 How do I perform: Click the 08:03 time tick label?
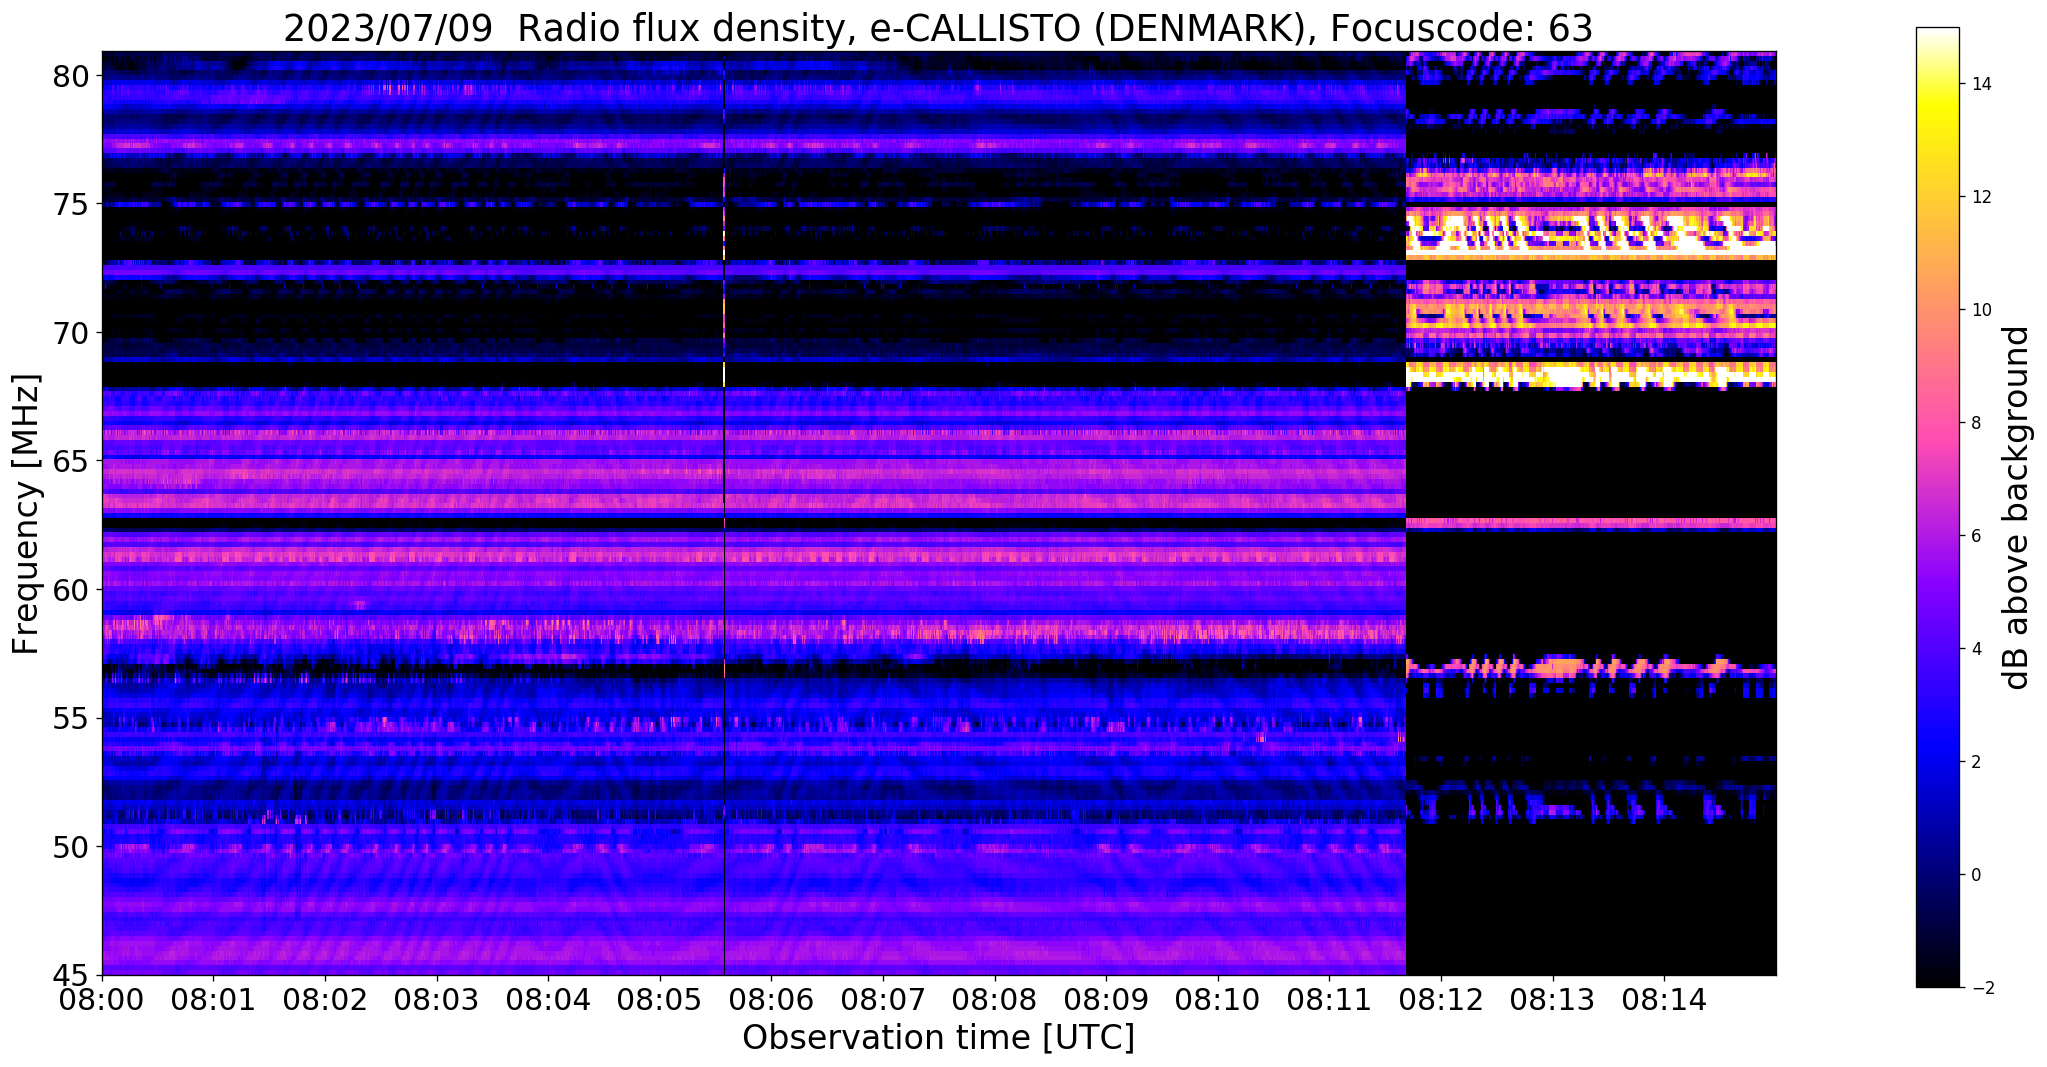tap(437, 1000)
